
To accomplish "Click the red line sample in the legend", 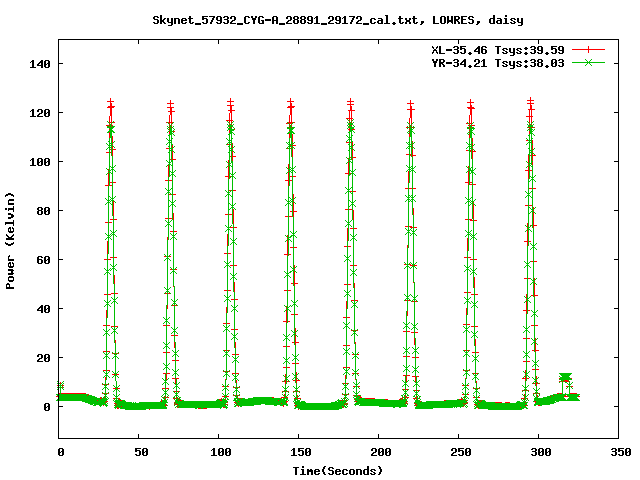I will [588, 50].
